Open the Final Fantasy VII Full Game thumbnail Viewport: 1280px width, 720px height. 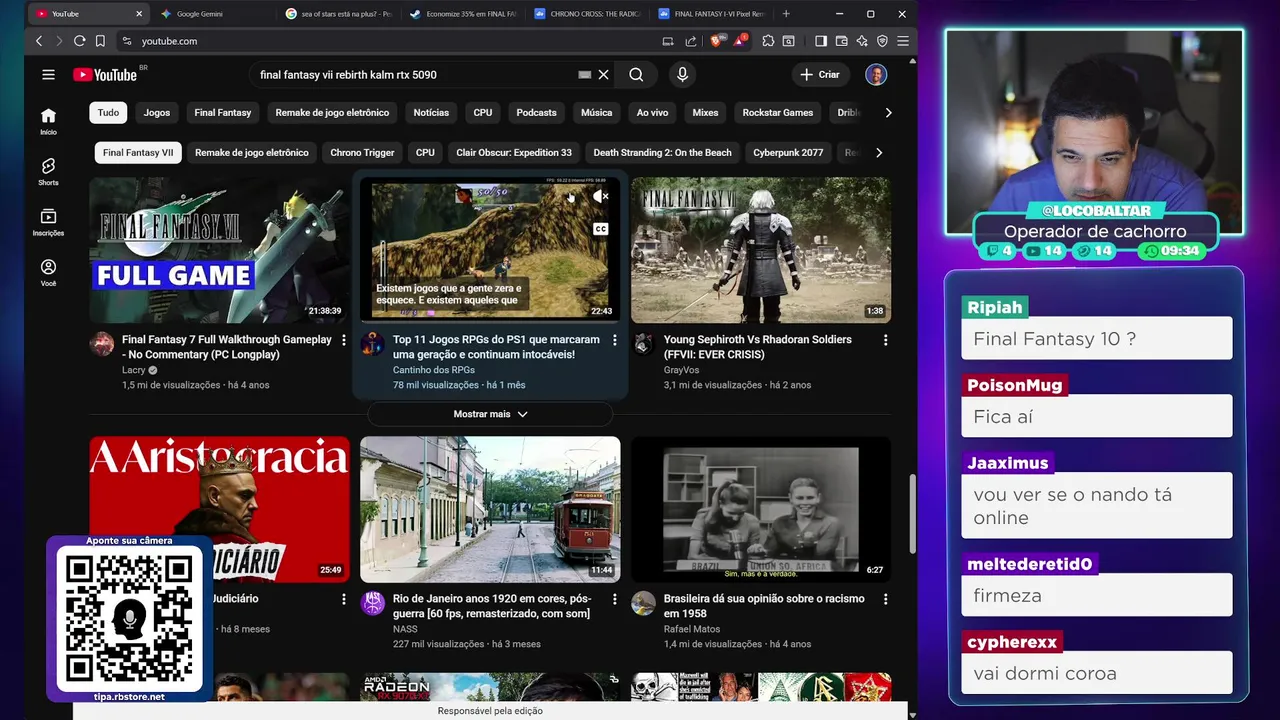[x=219, y=250]
